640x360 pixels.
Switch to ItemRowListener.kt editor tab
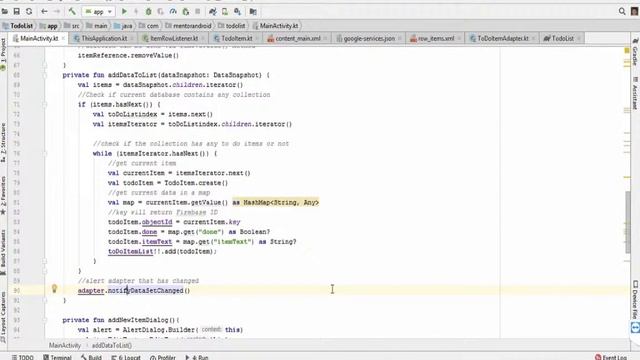[174, 38]
